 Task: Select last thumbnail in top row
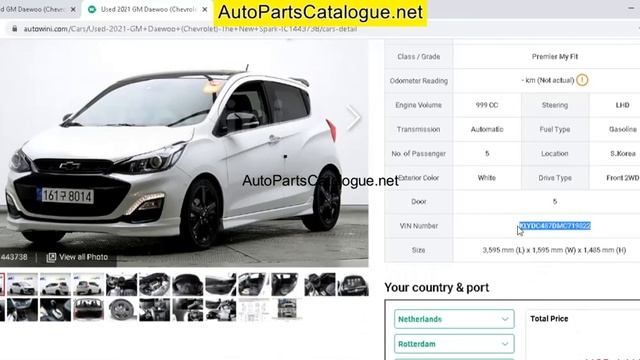[x=353, y=284]
